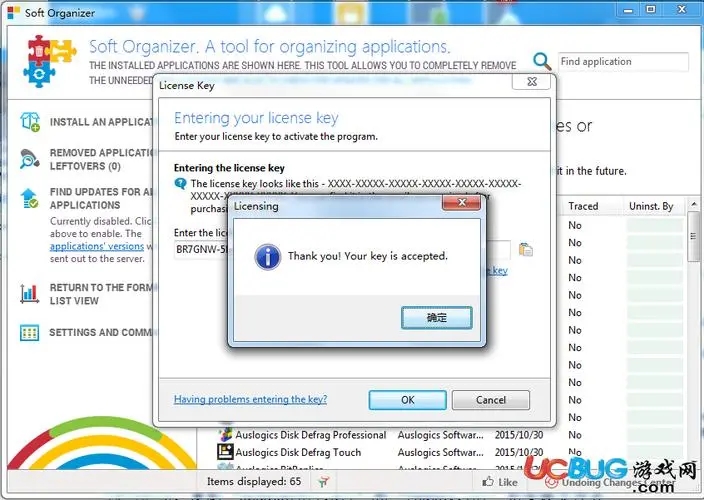The width and height of the screenshot is (704, 500).
Task: Open the applications' versions link
Action: coord(97,246)
